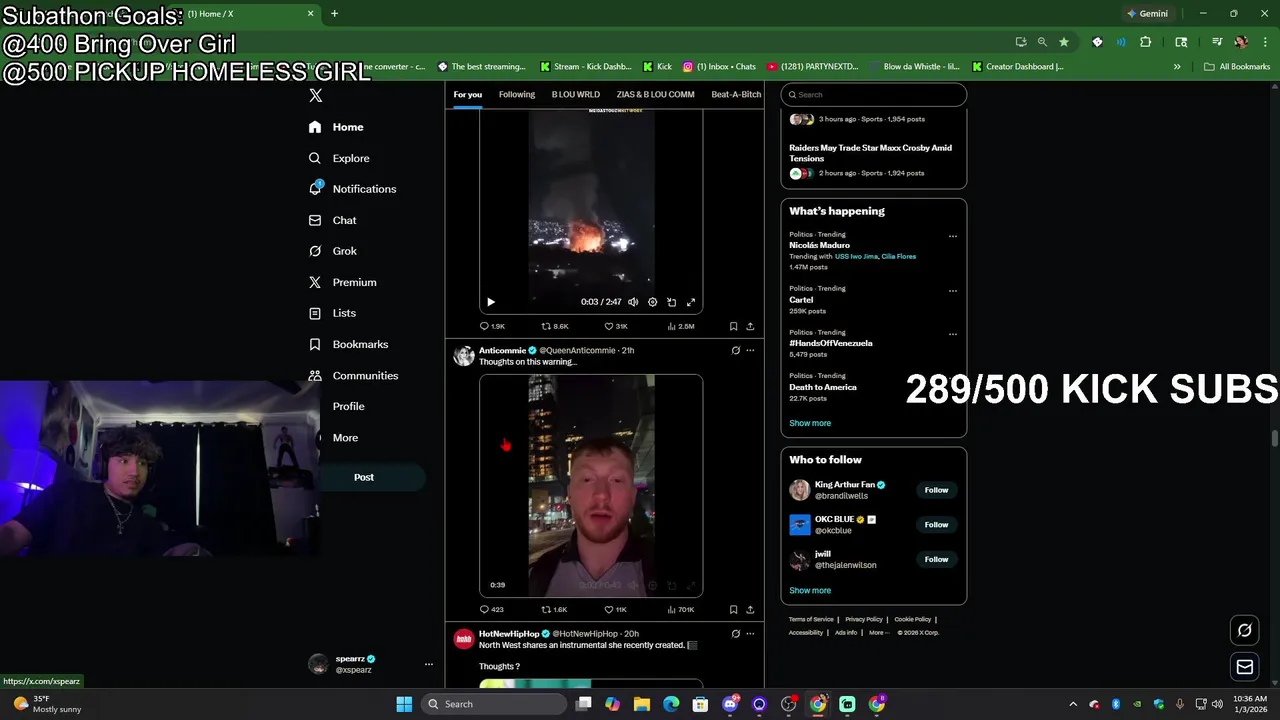Viewport: 1280px width, 720px height.
Task: Open Grok actions on HotNewHipHop post
Action: tap(735, 633)
